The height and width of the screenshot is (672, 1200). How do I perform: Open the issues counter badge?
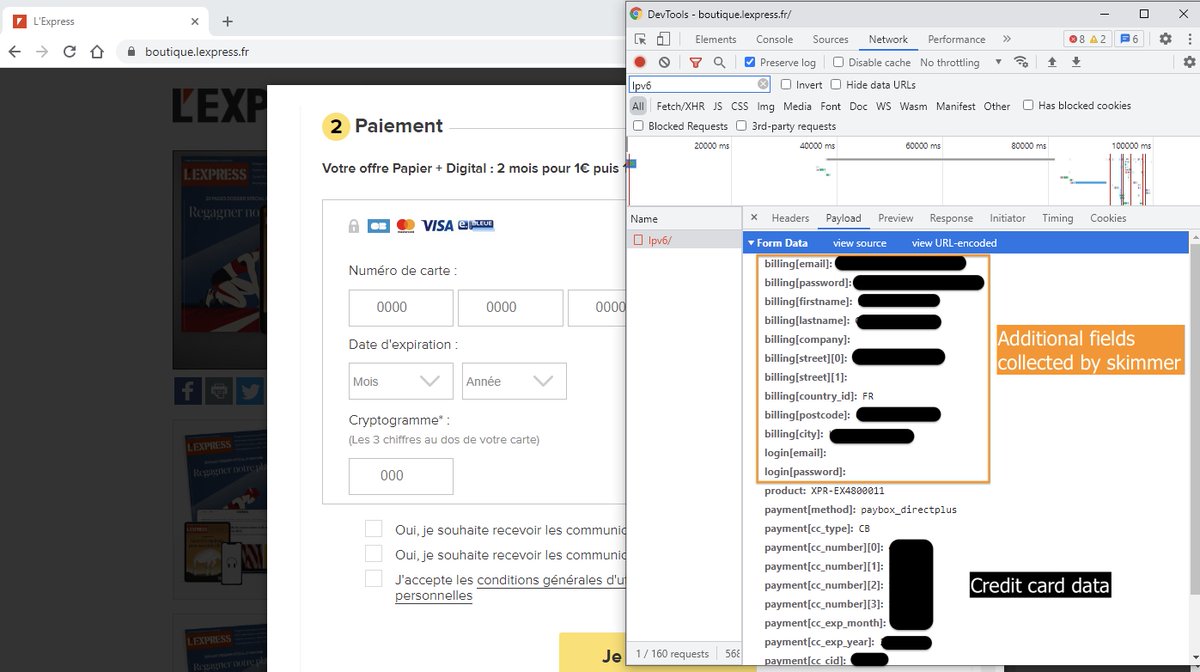(1129, 39)
